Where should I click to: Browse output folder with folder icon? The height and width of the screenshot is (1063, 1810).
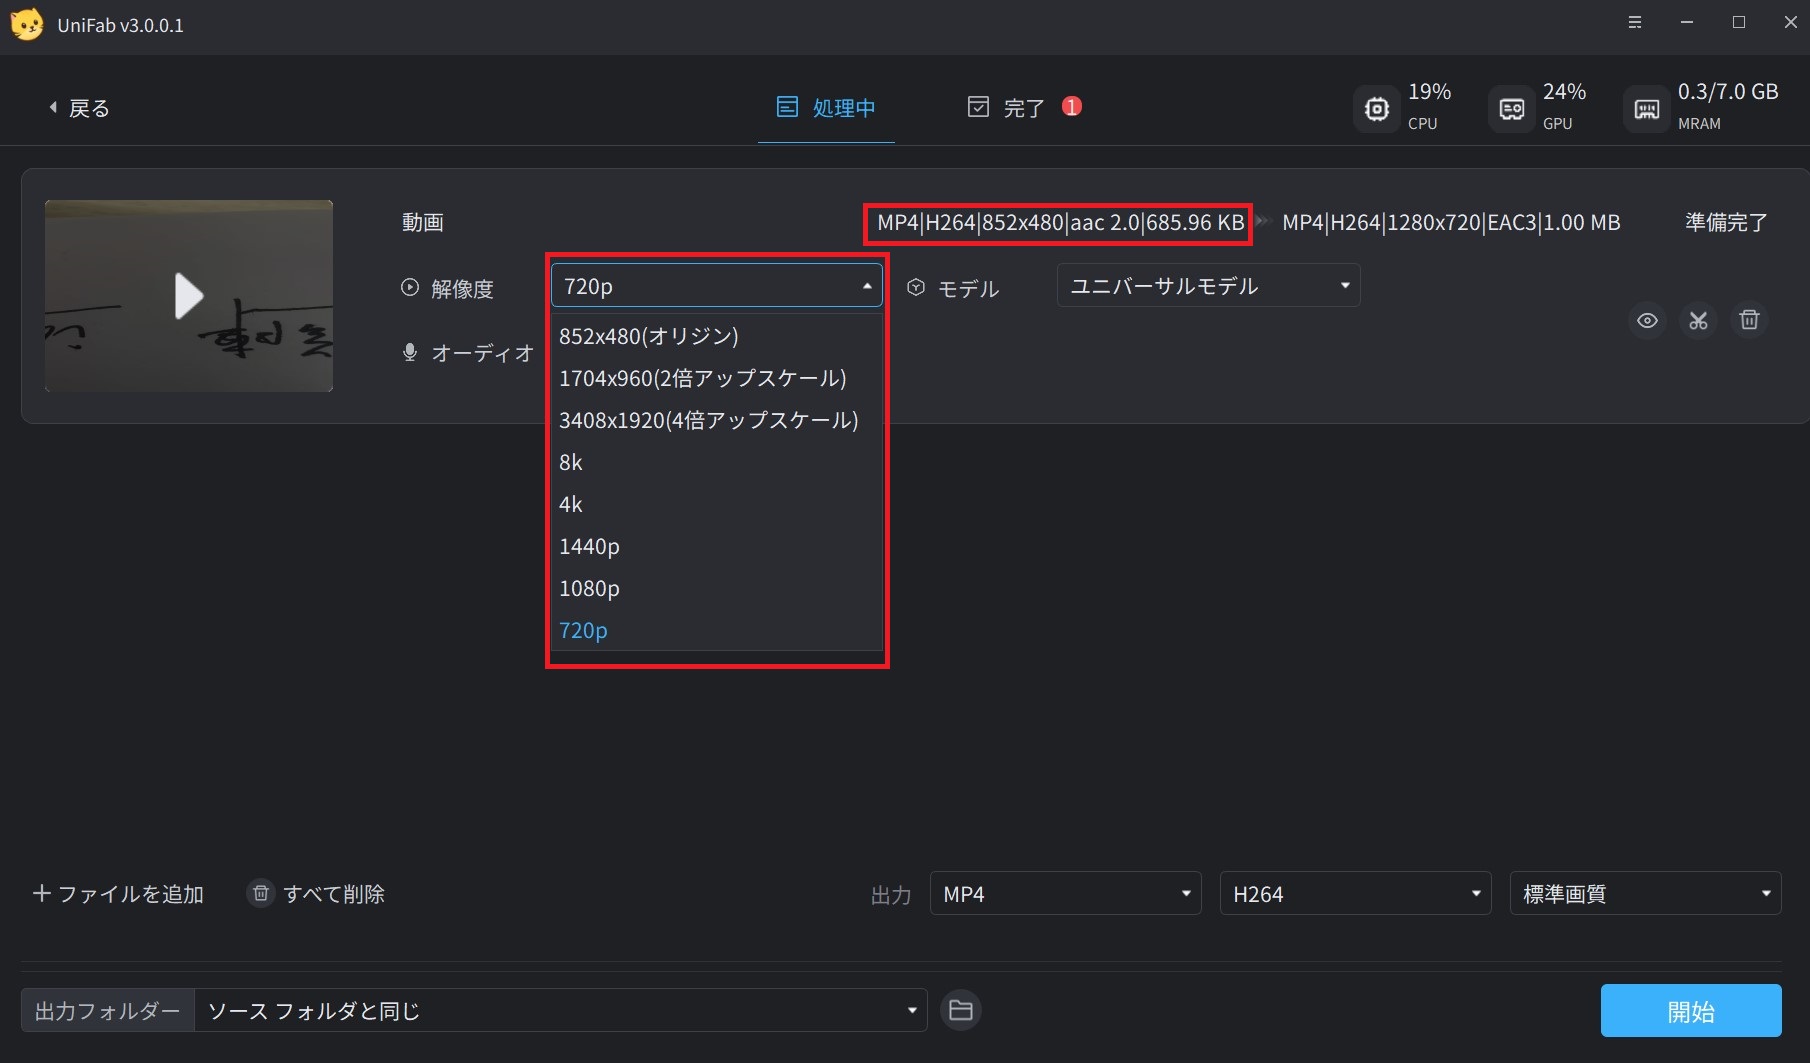961,1011
